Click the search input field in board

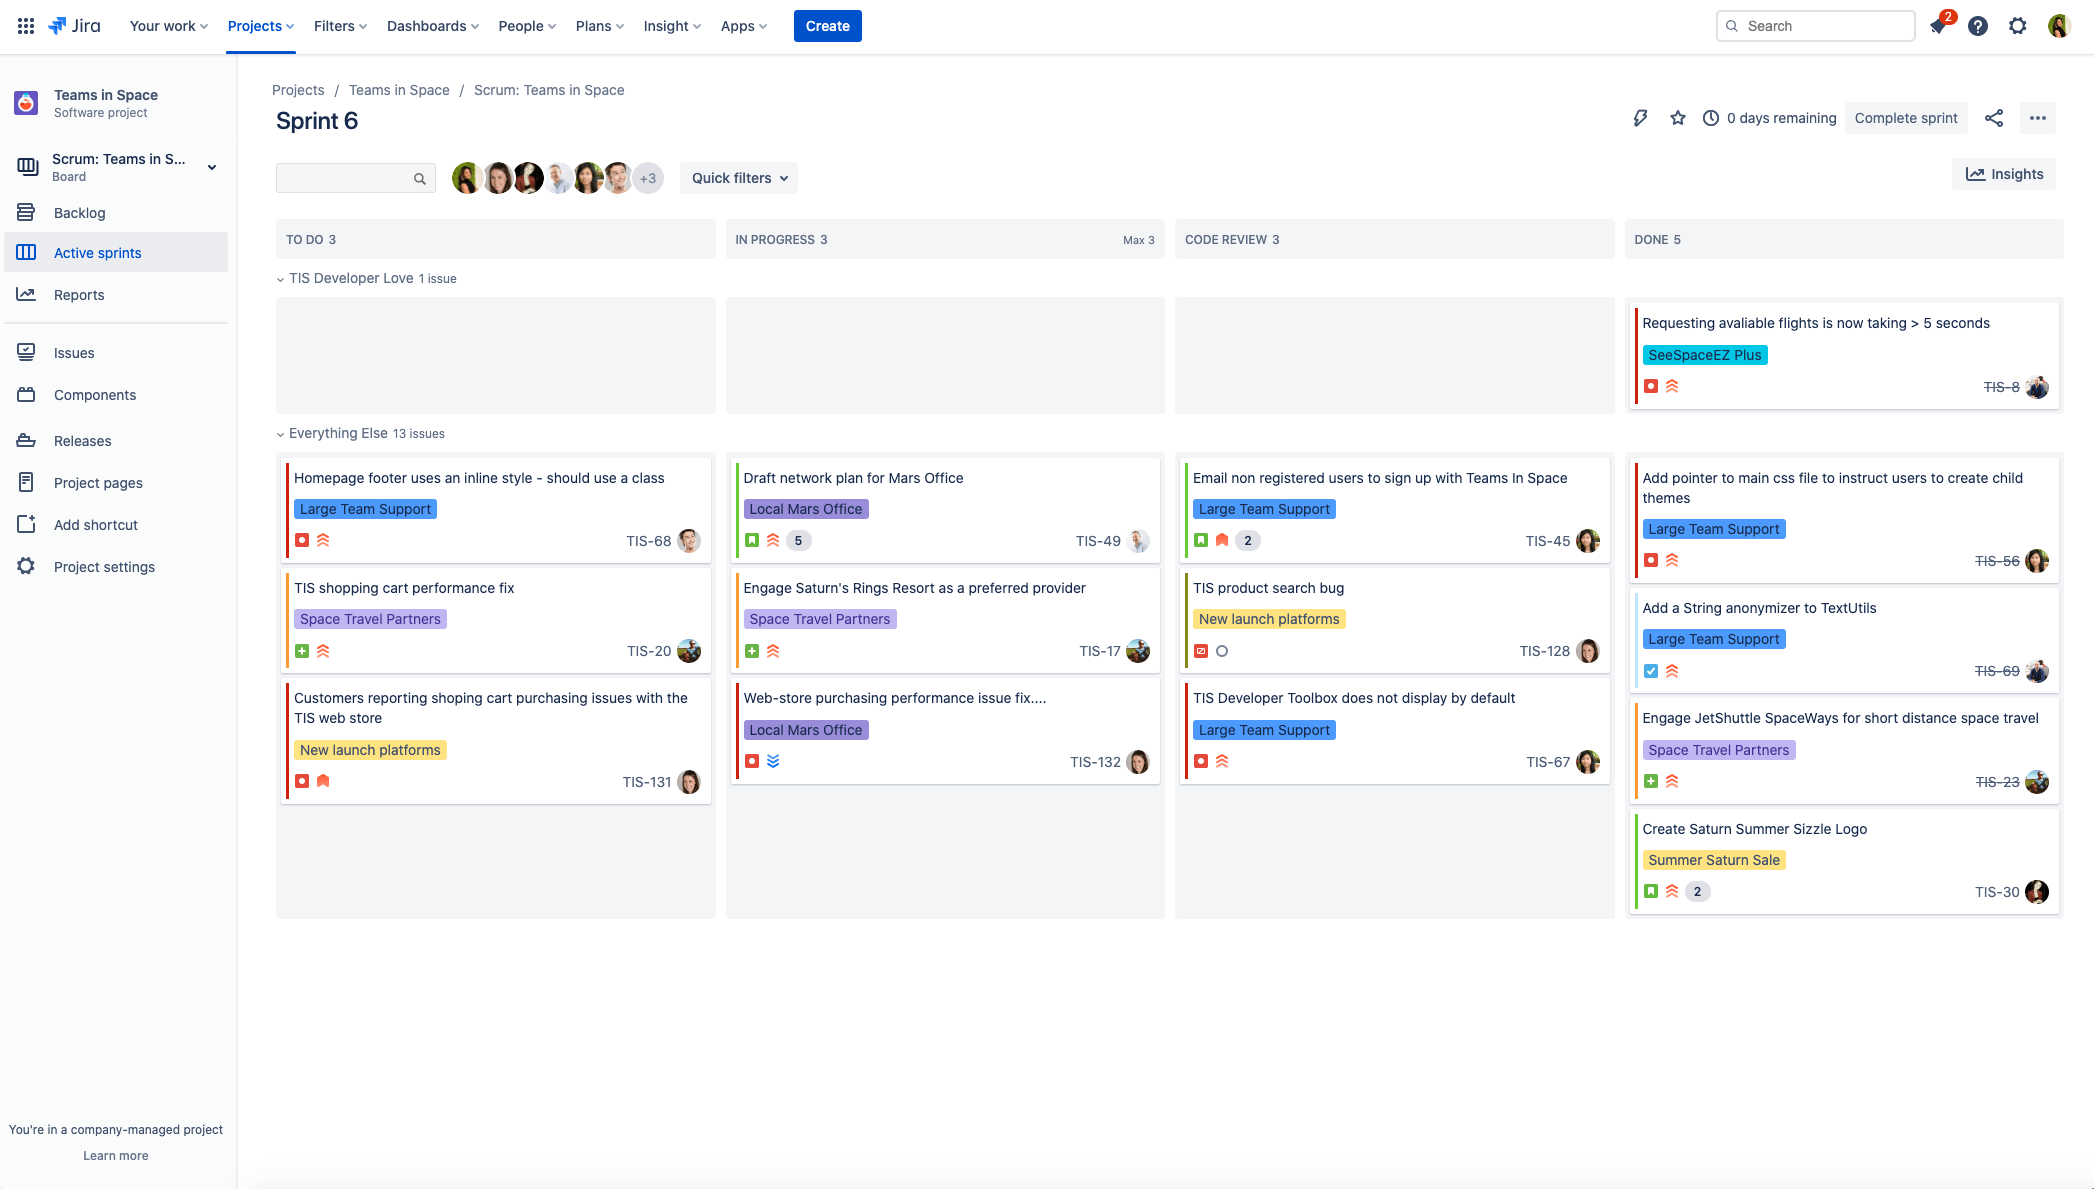[351, 177]
